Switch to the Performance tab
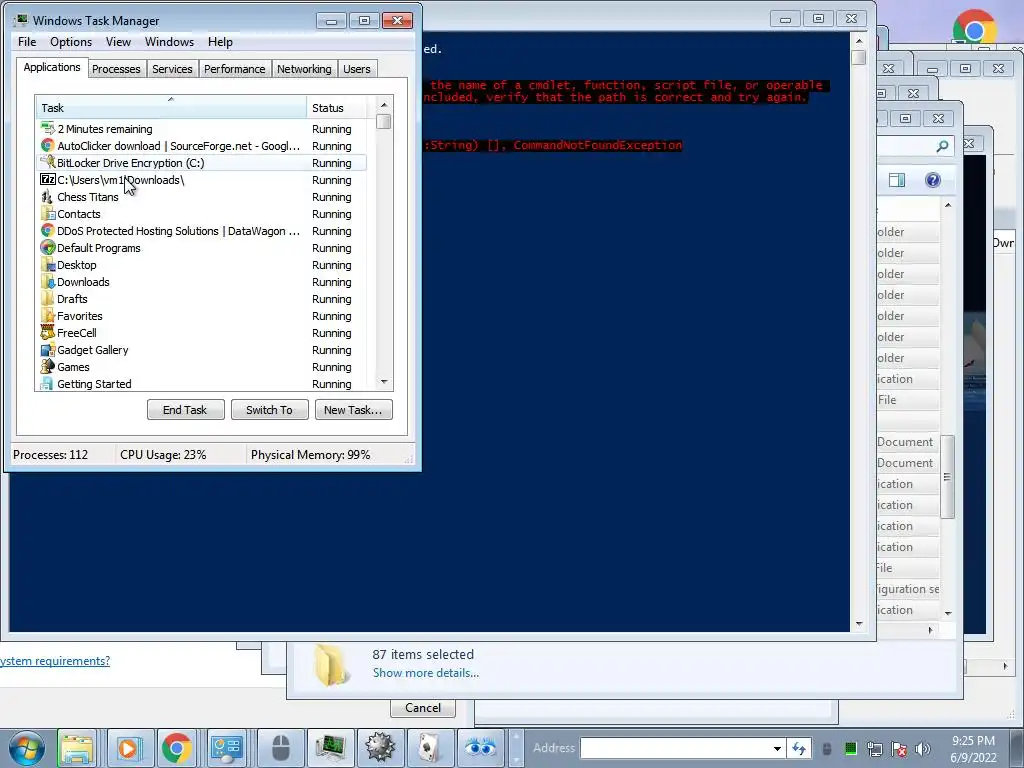Image resolution: width=1024 pixels, height=768 pixels. (234, 69)
